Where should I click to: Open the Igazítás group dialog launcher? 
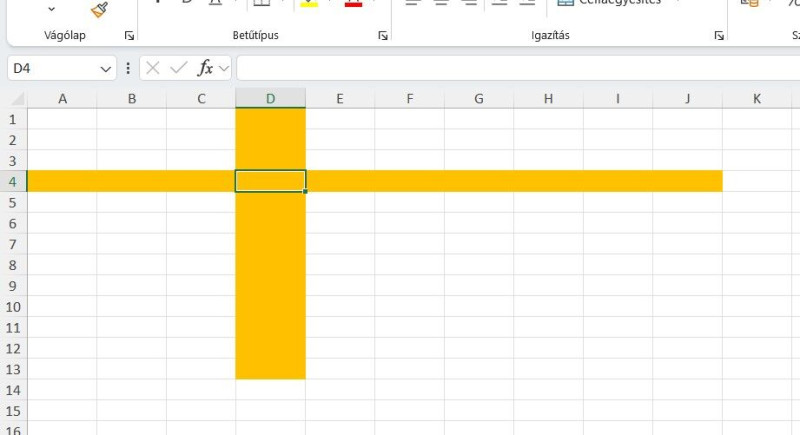719,35
